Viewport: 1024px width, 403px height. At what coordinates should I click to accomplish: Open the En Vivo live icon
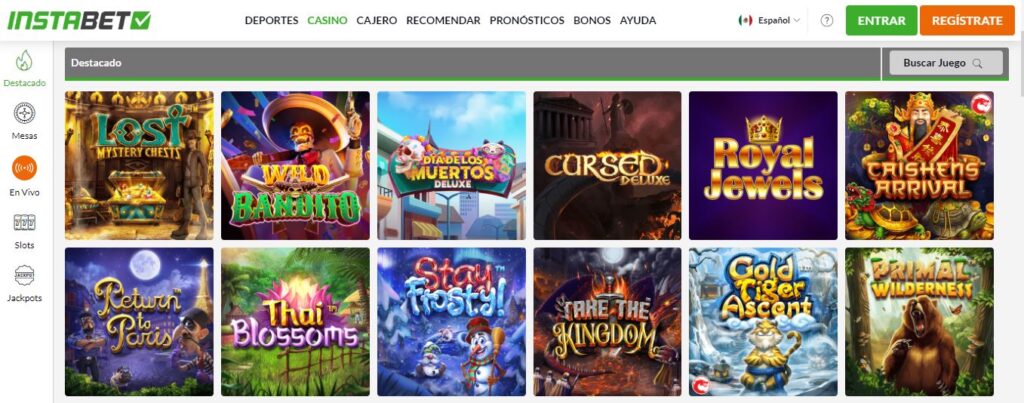coord(24,168)
